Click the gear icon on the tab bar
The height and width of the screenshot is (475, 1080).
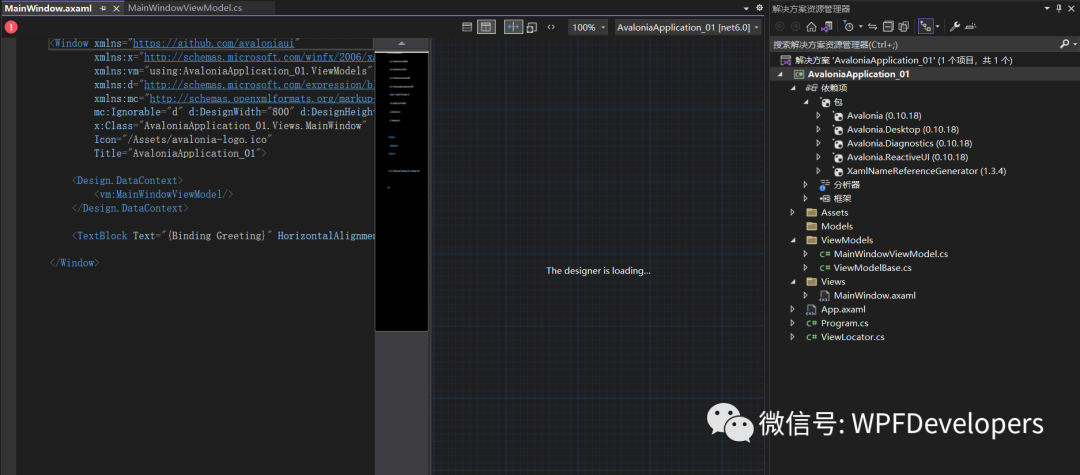tap(760, 8)
